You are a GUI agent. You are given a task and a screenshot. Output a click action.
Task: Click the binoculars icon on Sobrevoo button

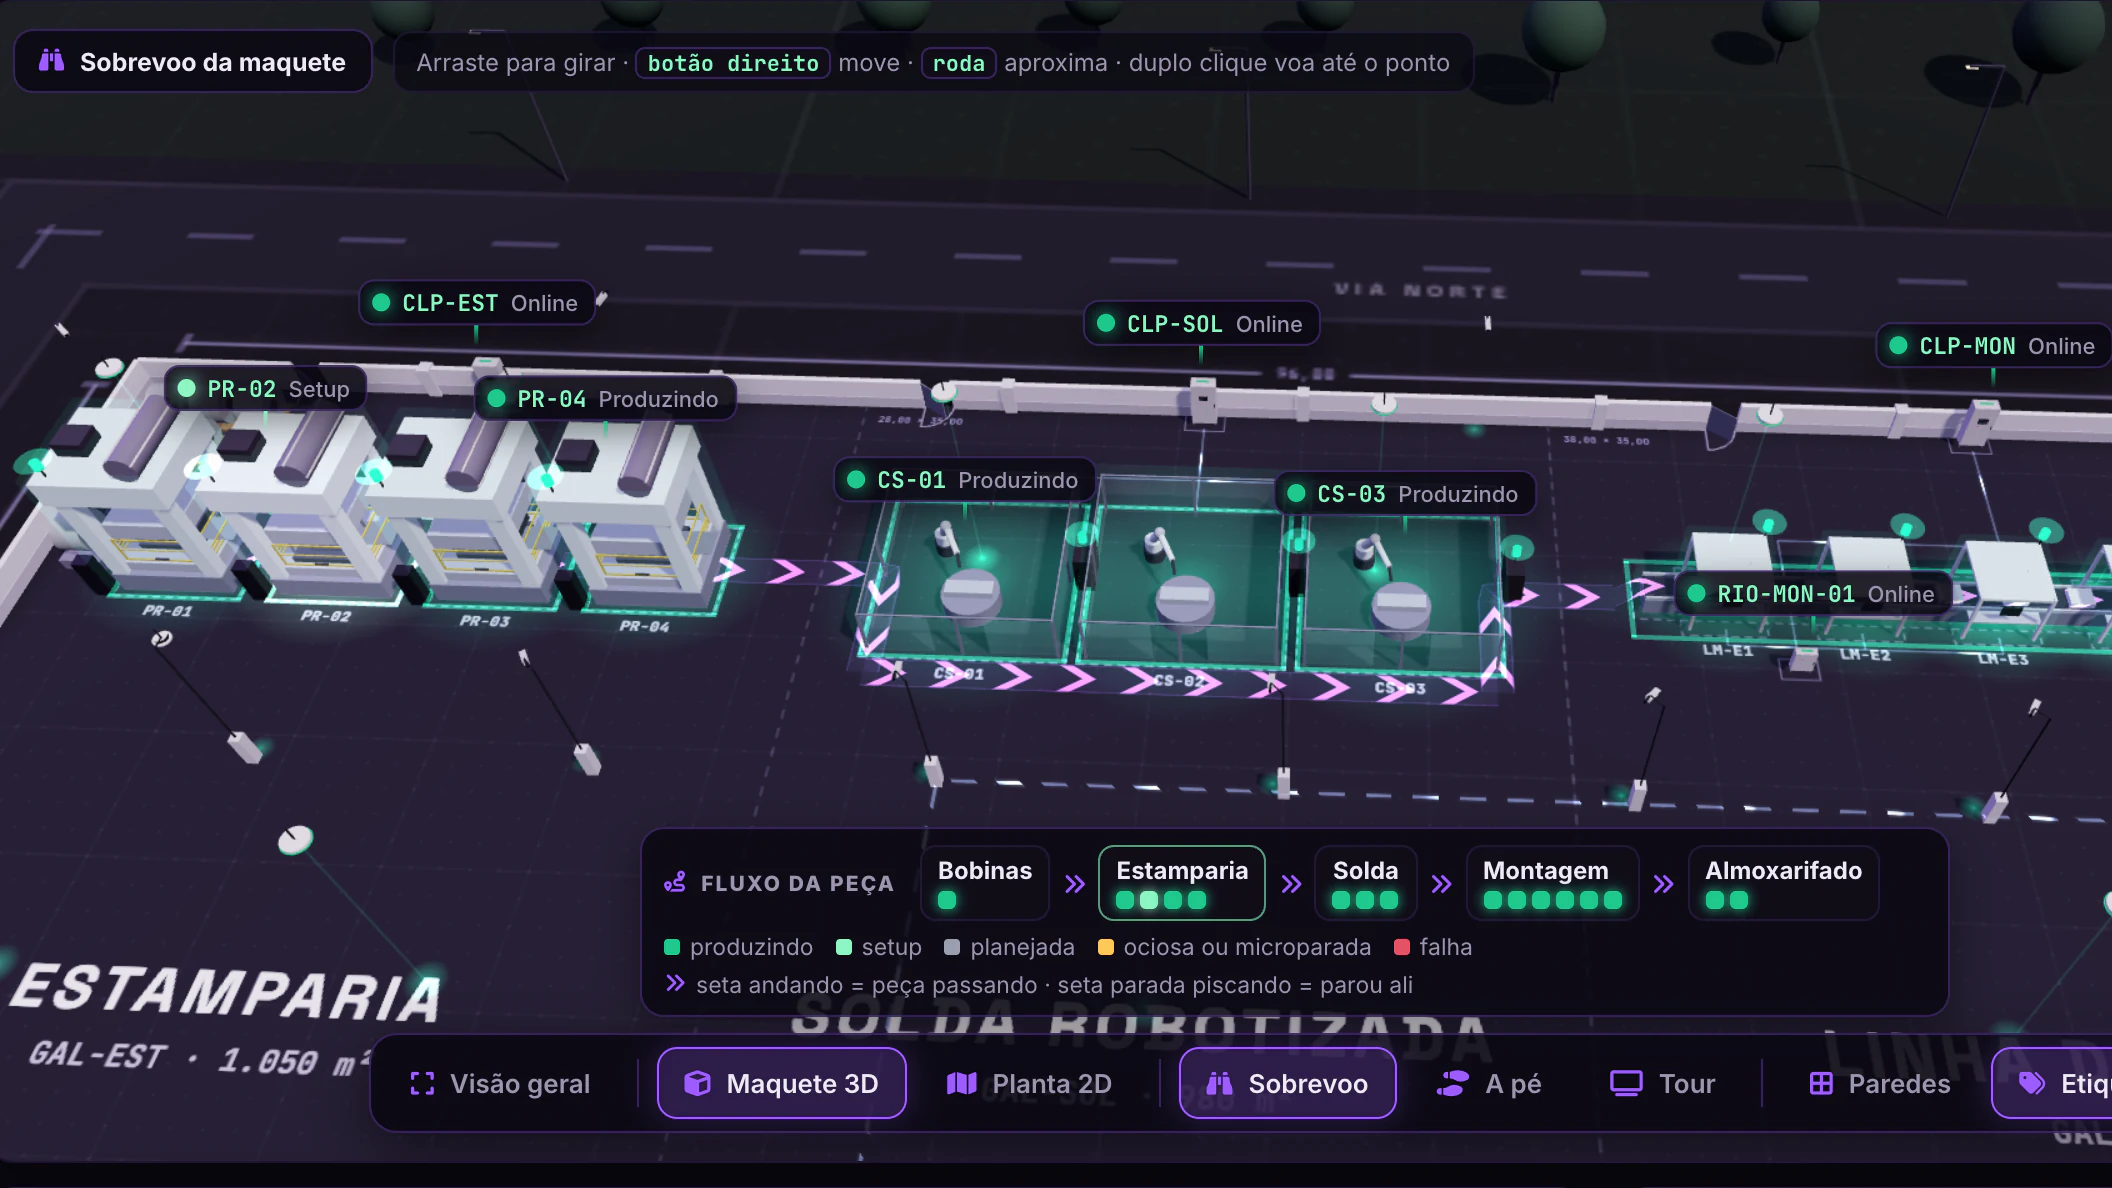[1219, 1084]
